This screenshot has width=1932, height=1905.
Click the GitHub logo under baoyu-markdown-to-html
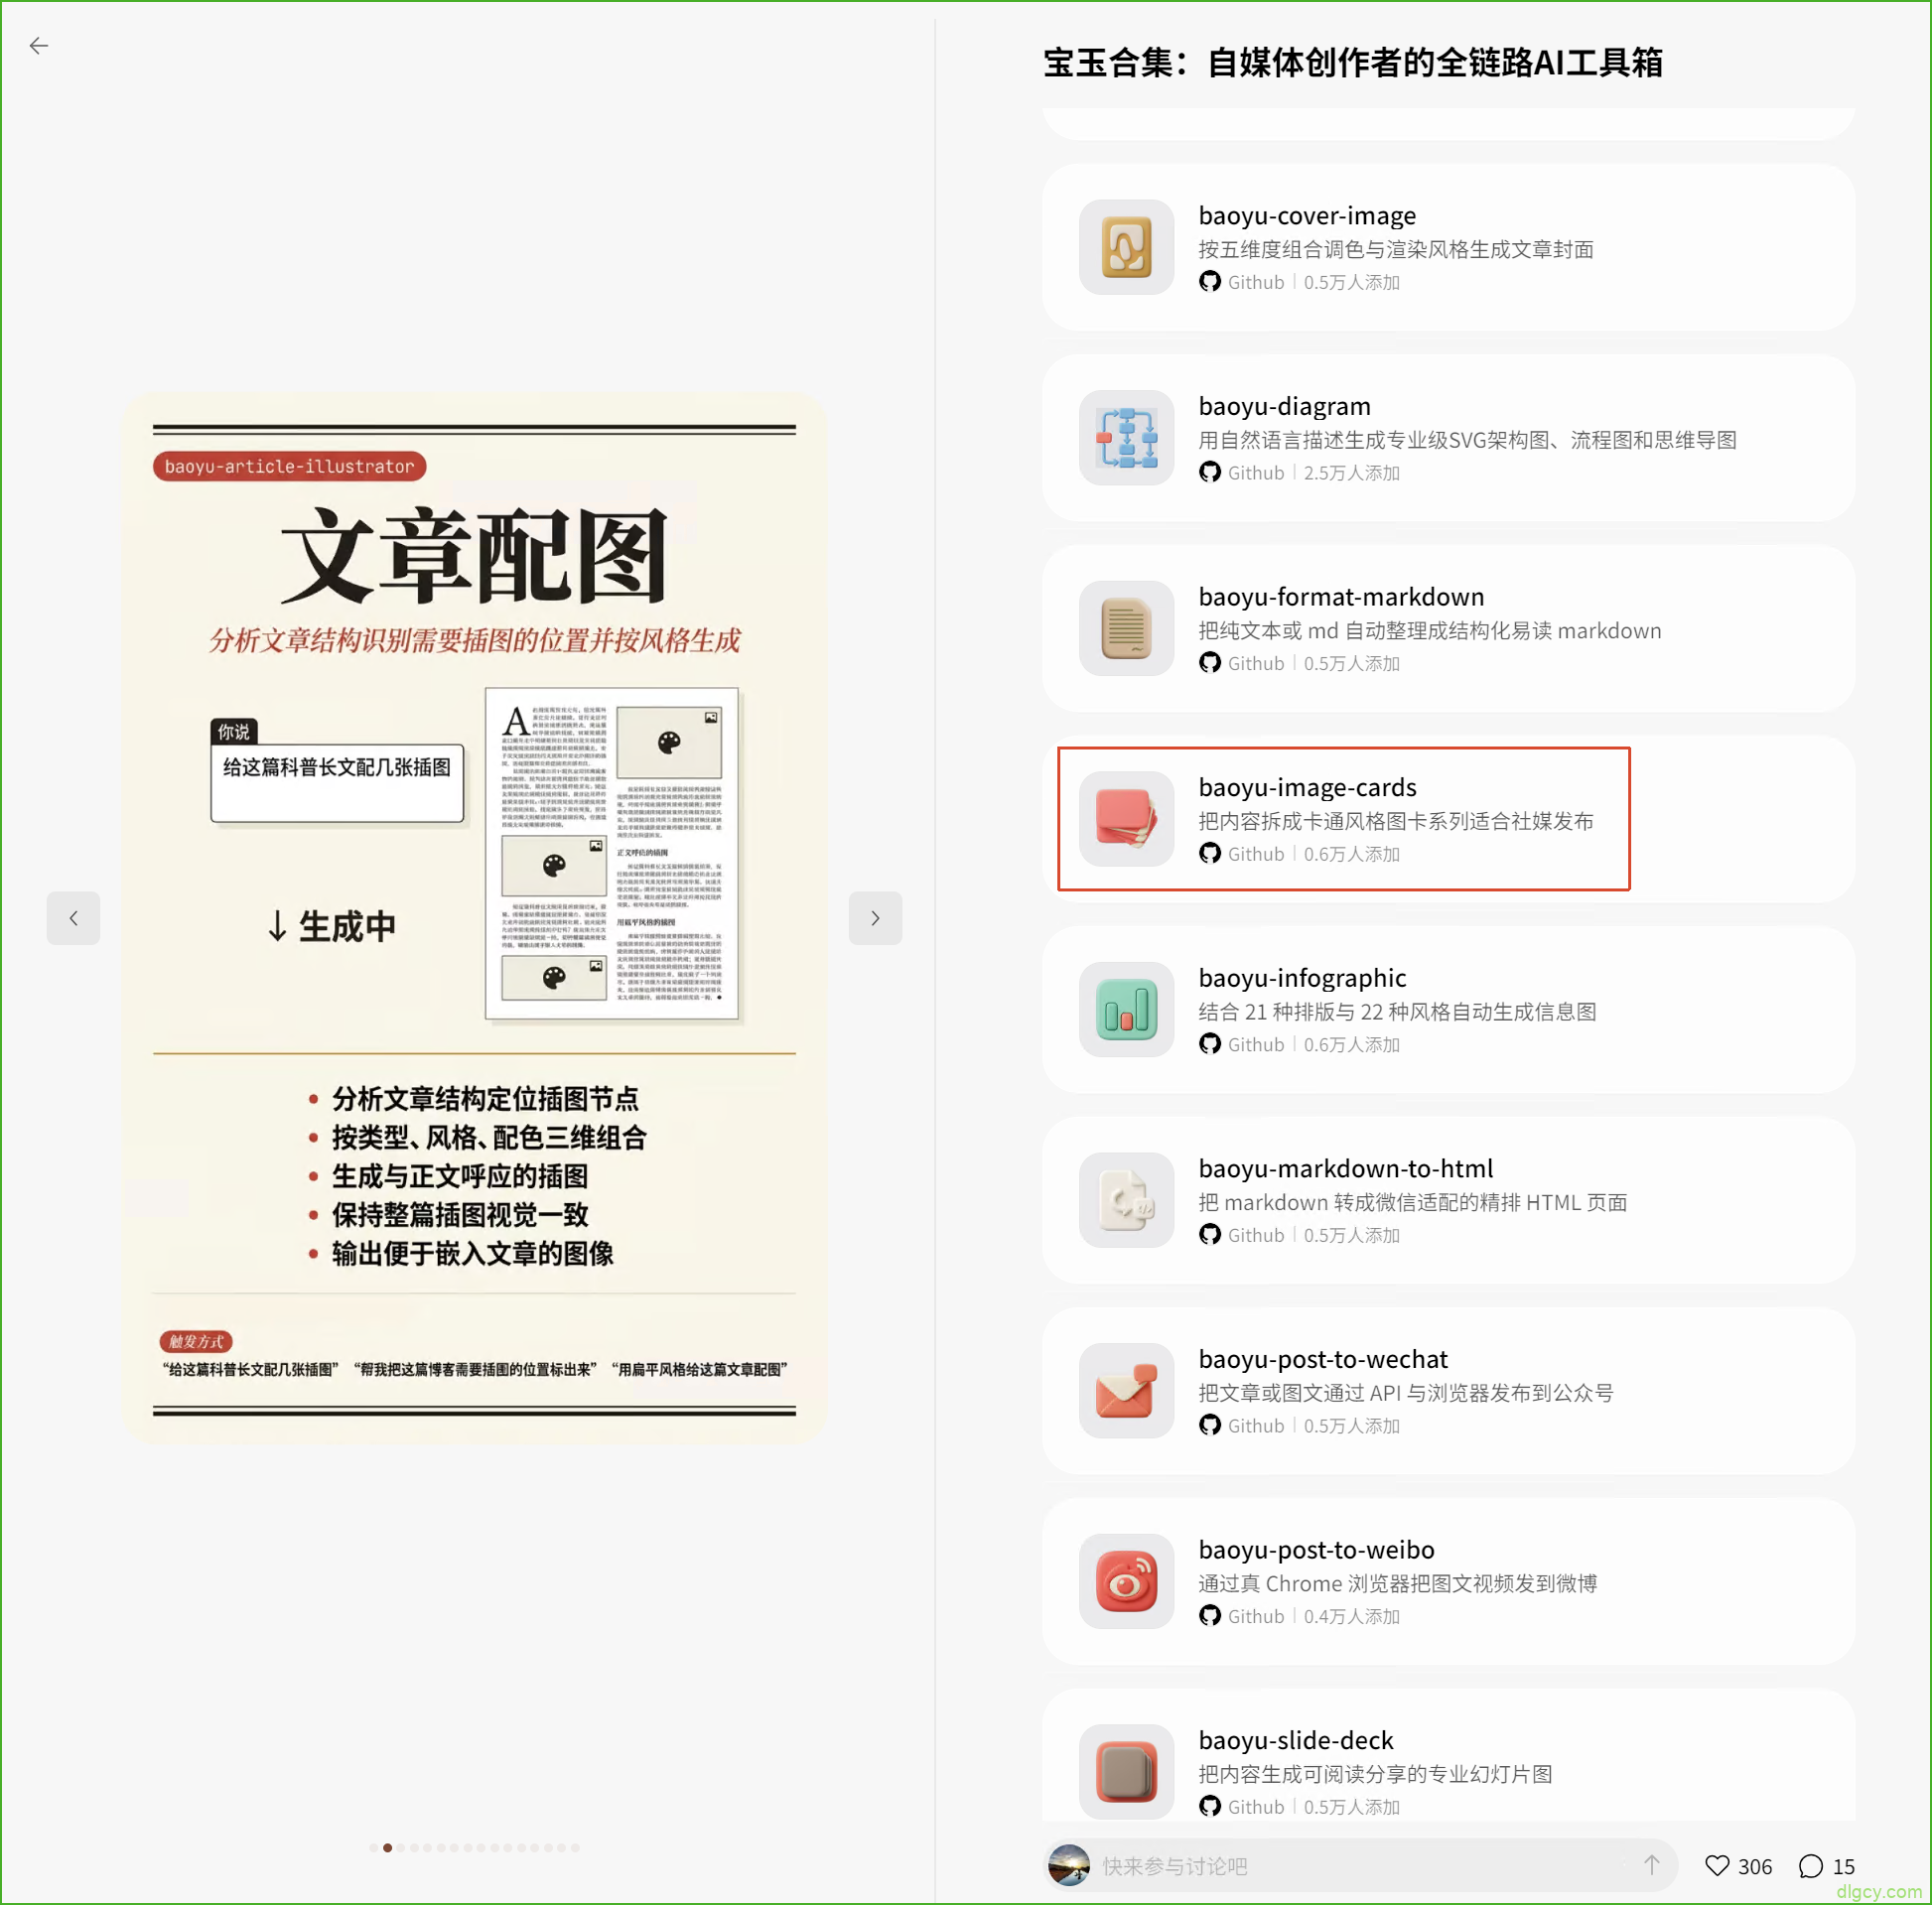pos(1210,1234)
